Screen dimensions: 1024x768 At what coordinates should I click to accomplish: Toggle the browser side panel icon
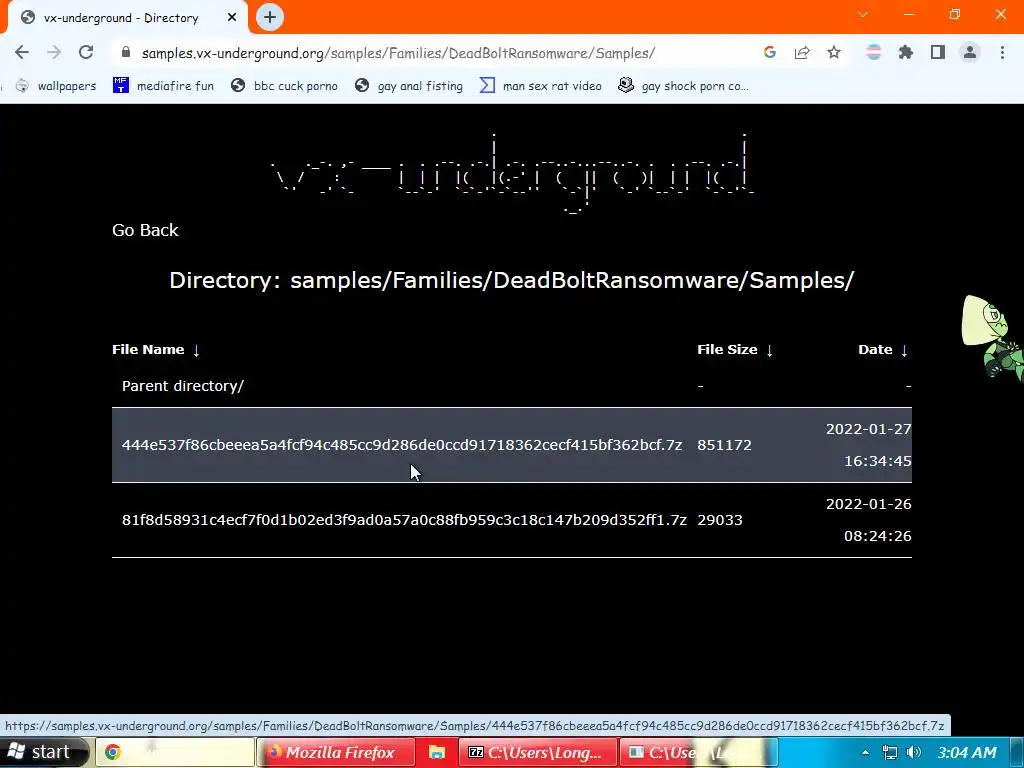938,52
